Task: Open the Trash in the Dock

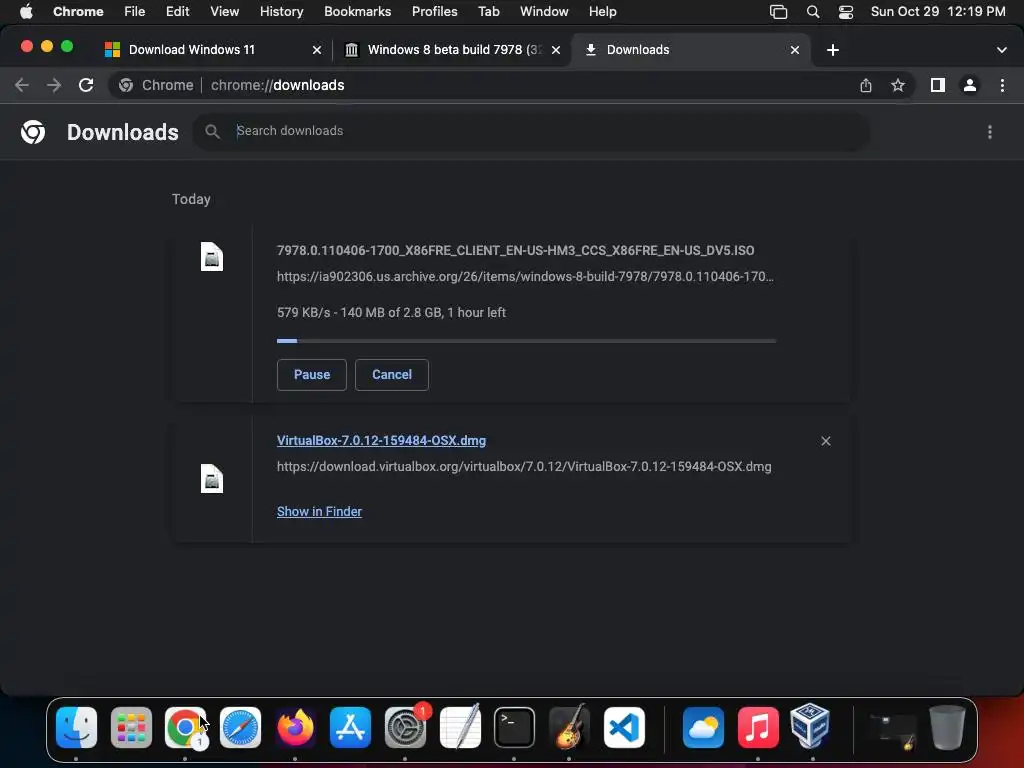Action: [x=947, y=727]
